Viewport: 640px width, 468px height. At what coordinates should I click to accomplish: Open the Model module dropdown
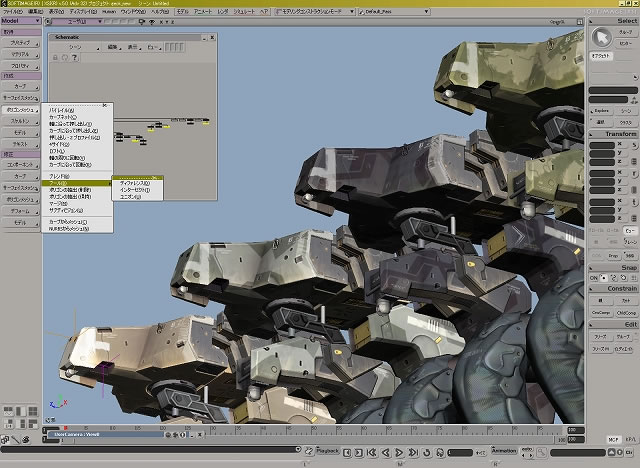click(x=20, y=20)
